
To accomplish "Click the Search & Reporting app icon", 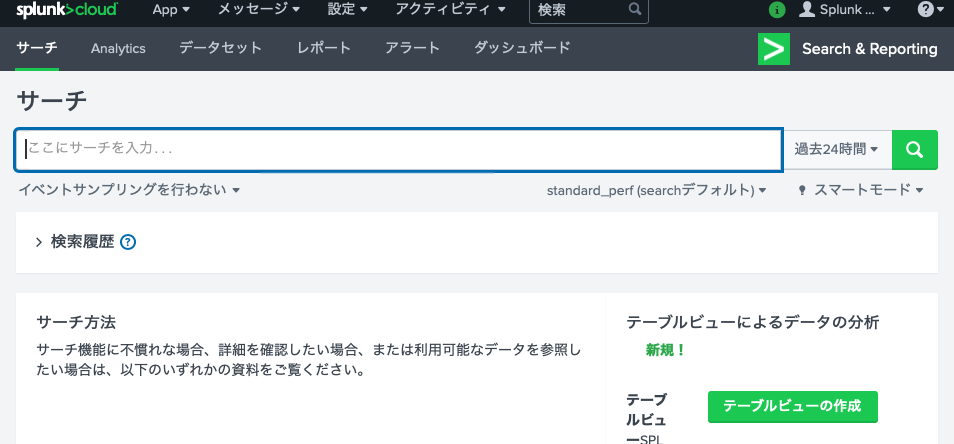I will 774,49.
